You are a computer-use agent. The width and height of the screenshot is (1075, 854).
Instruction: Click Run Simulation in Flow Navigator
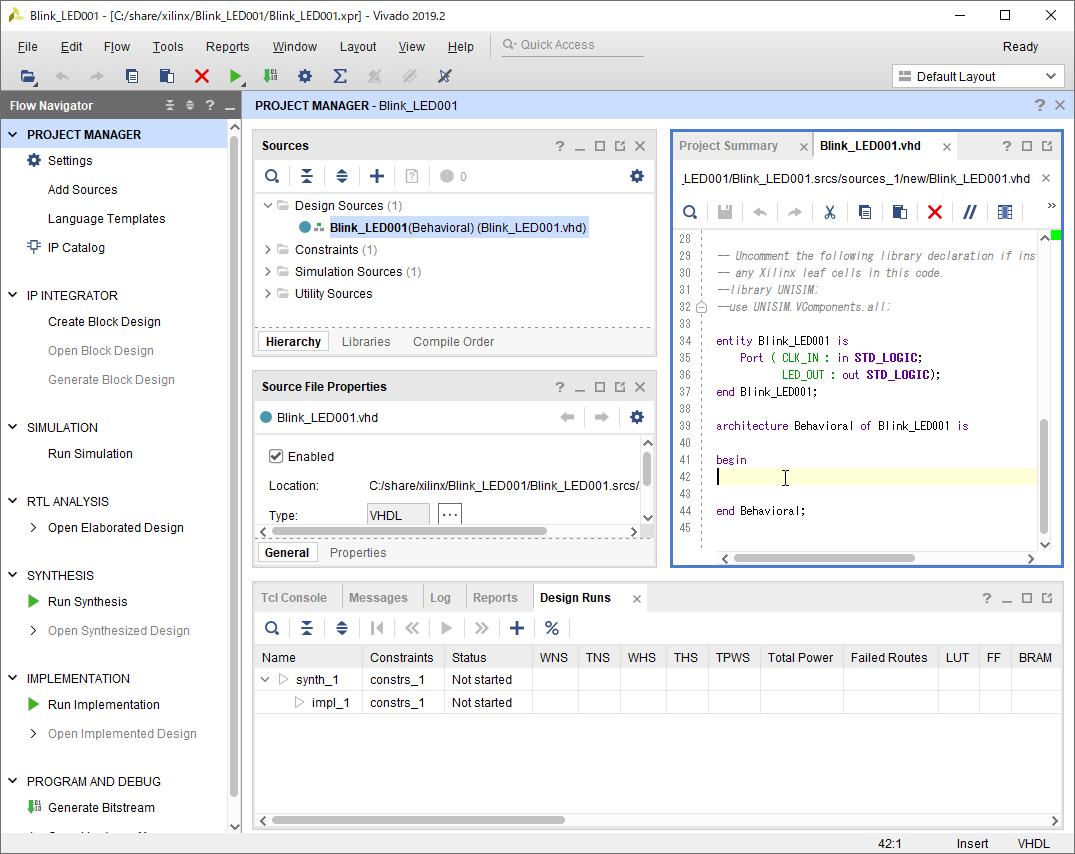pos(90,454)
